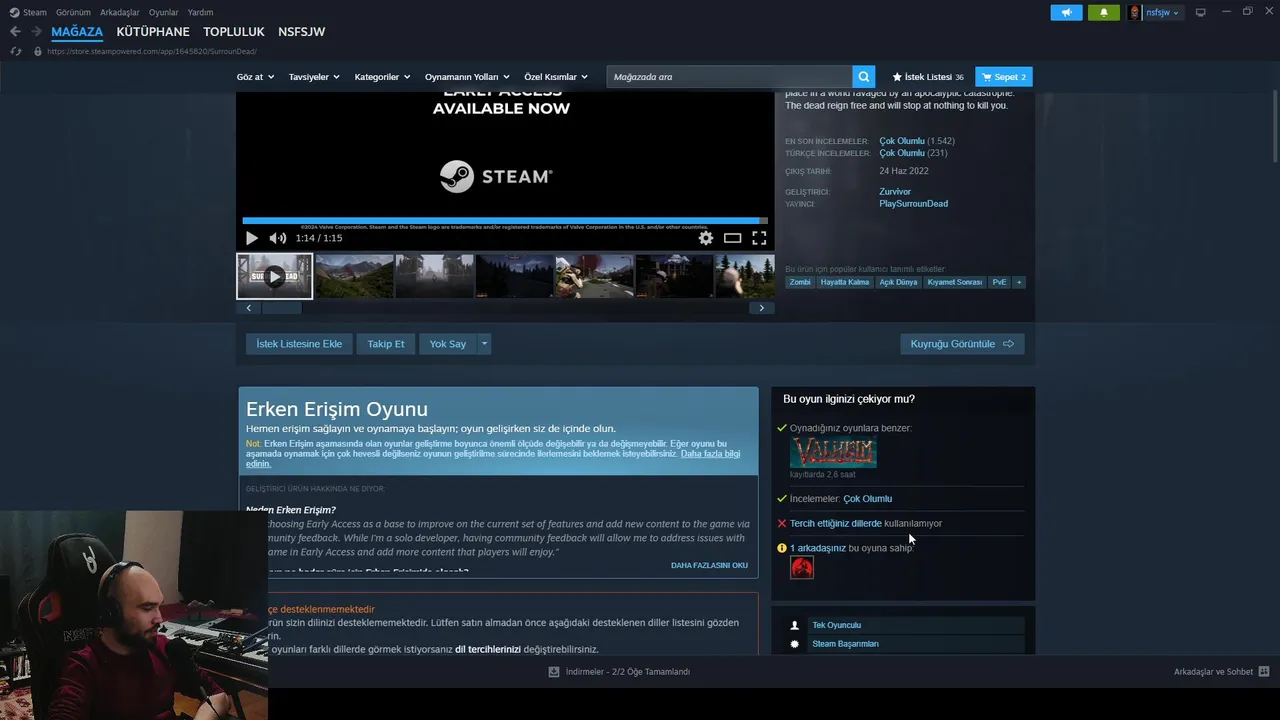Focus the Mağazada ara search field
The width and height of the screenshot is (1280, 720).
(729, 77)
